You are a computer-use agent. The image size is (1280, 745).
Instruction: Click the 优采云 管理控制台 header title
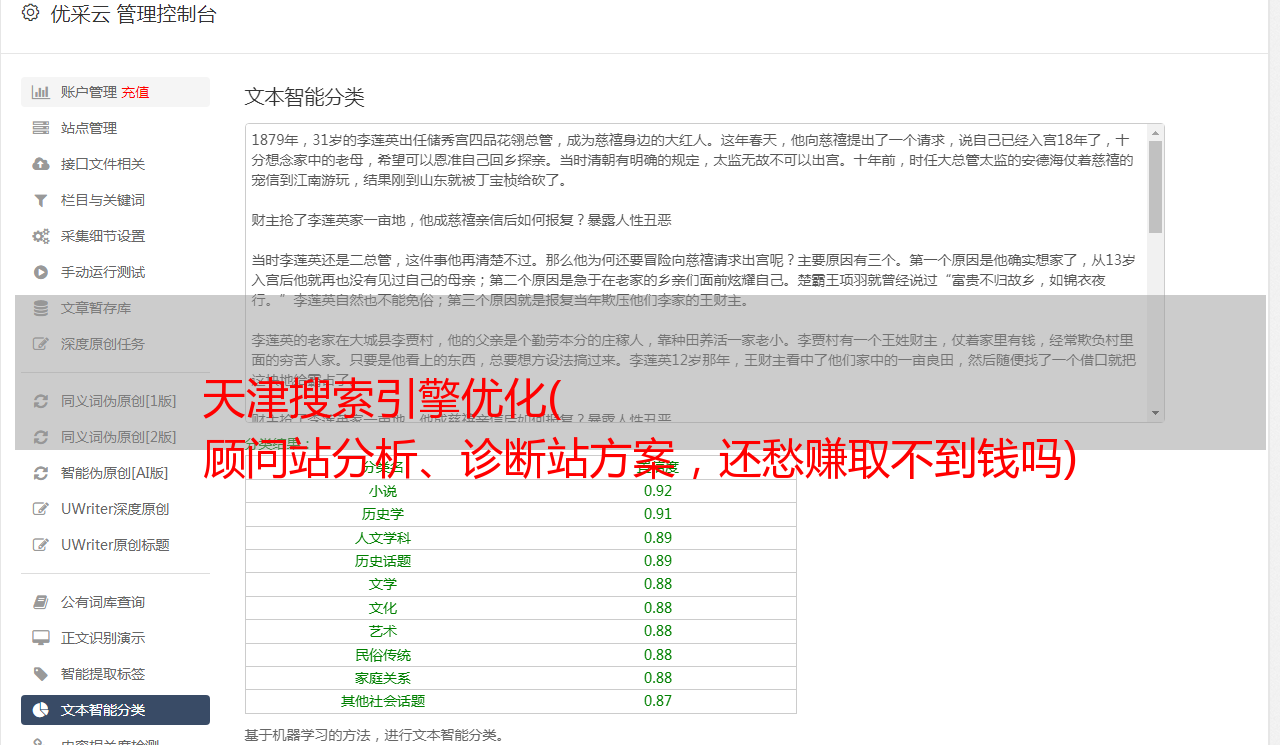(133, 14)
